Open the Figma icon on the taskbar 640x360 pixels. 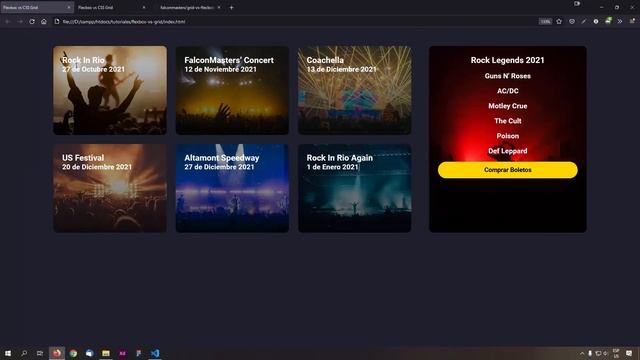pos(138,353)
